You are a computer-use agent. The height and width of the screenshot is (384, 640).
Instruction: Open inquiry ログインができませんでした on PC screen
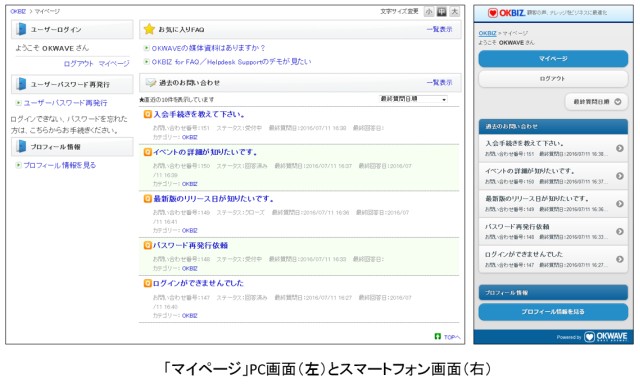(x=198, y=283)
